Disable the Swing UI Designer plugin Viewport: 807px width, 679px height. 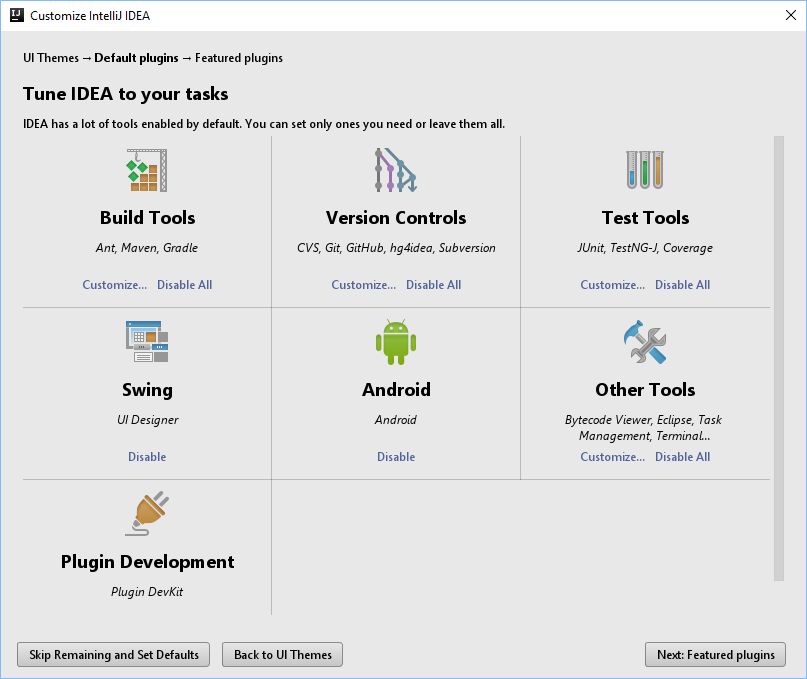coord(147,457)
